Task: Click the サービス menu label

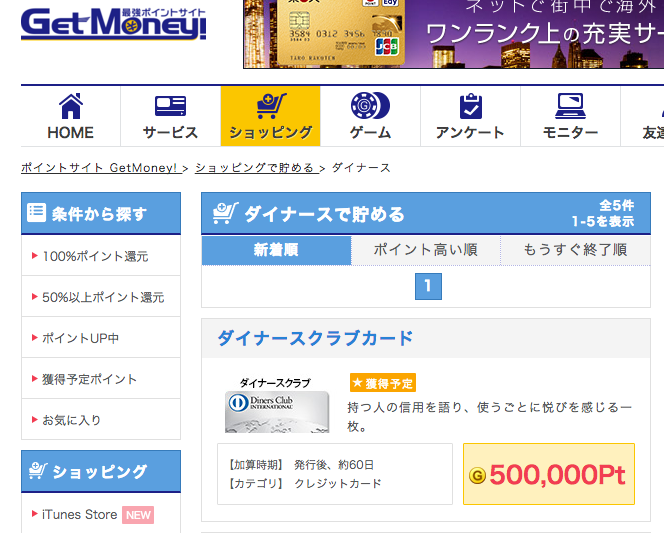Action: 170,133
